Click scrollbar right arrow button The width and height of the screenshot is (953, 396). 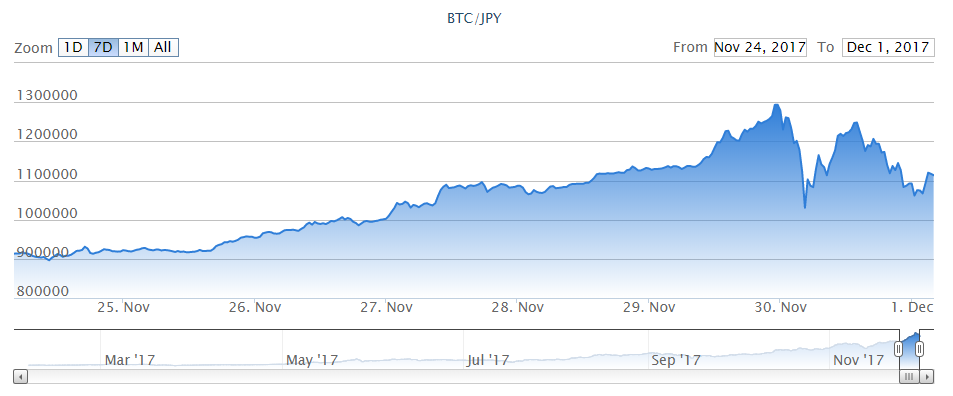(x=926, y=377)
